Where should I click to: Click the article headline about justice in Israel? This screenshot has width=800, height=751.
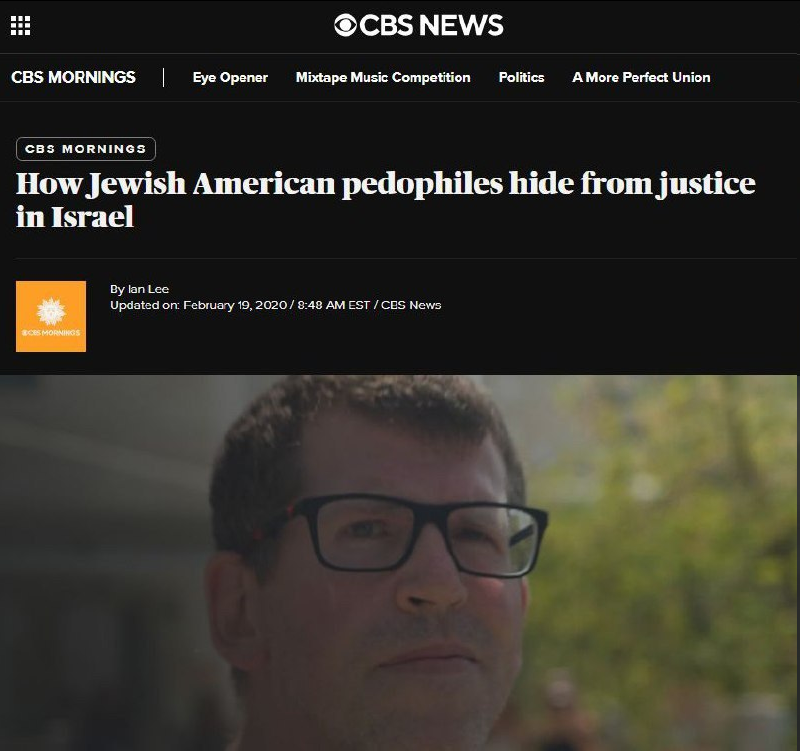tap(385, 199)
